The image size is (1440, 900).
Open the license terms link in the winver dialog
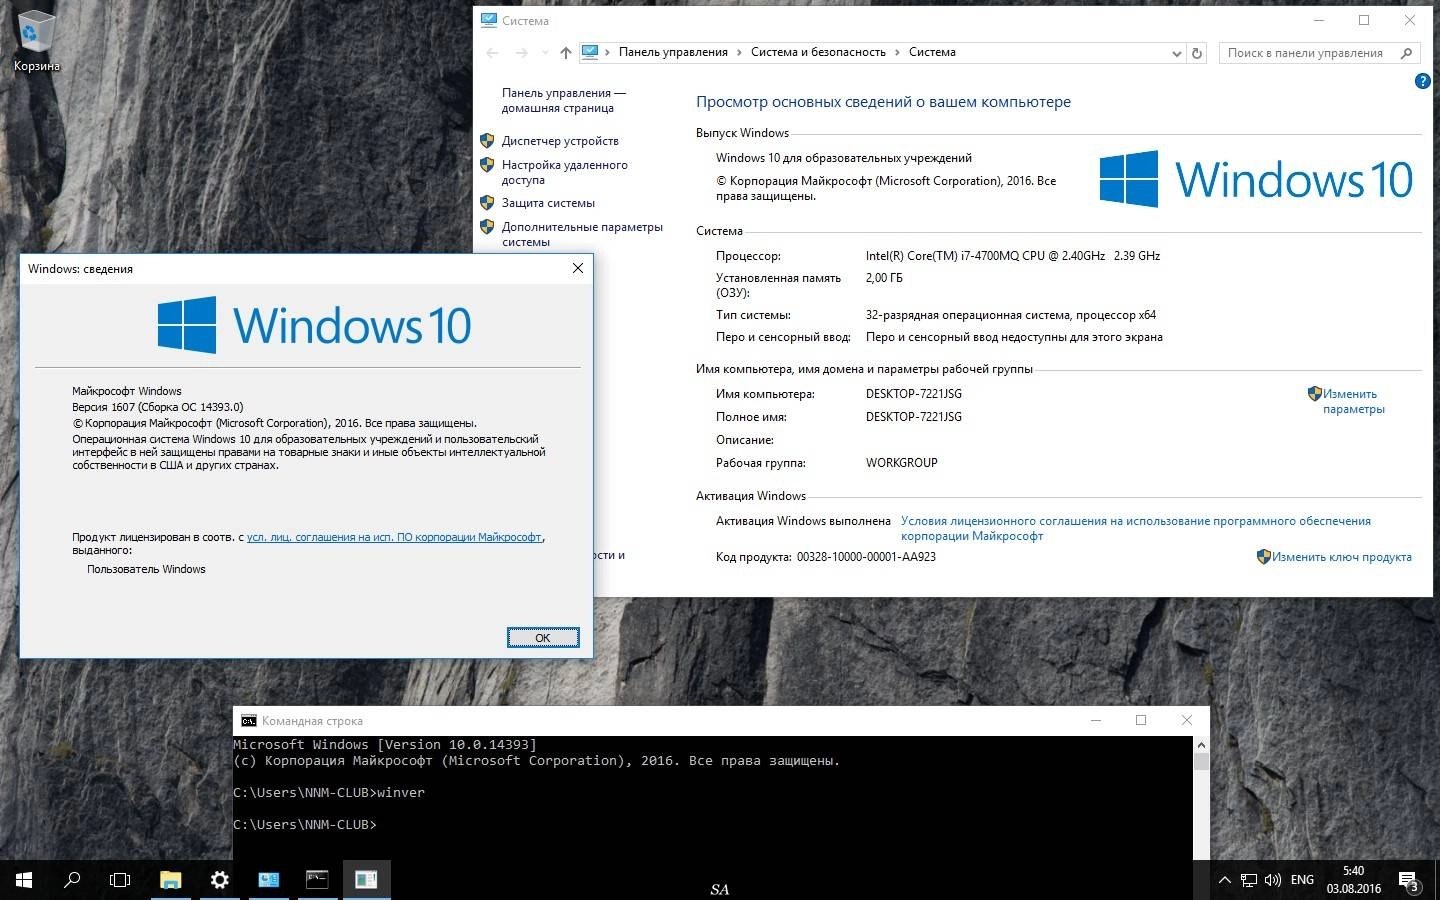[x=394, y=537]
